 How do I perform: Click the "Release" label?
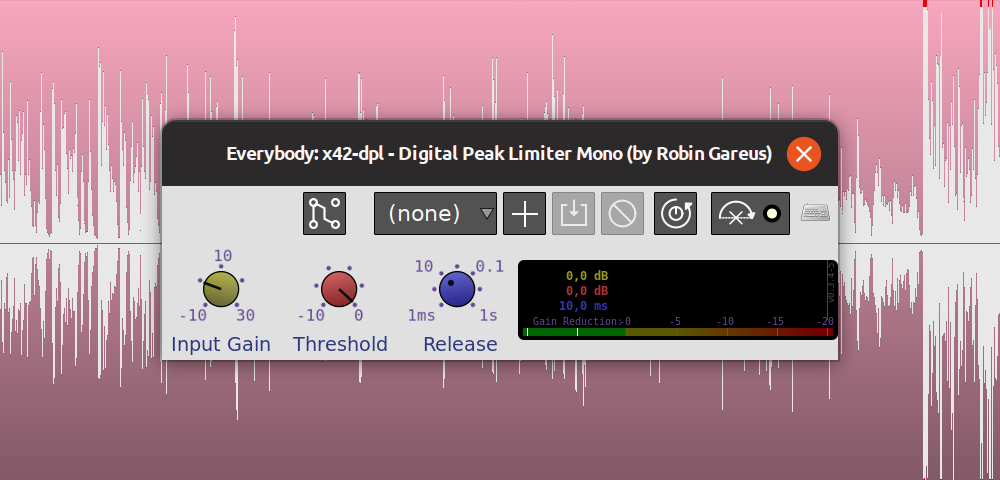(x=460, y=344)
